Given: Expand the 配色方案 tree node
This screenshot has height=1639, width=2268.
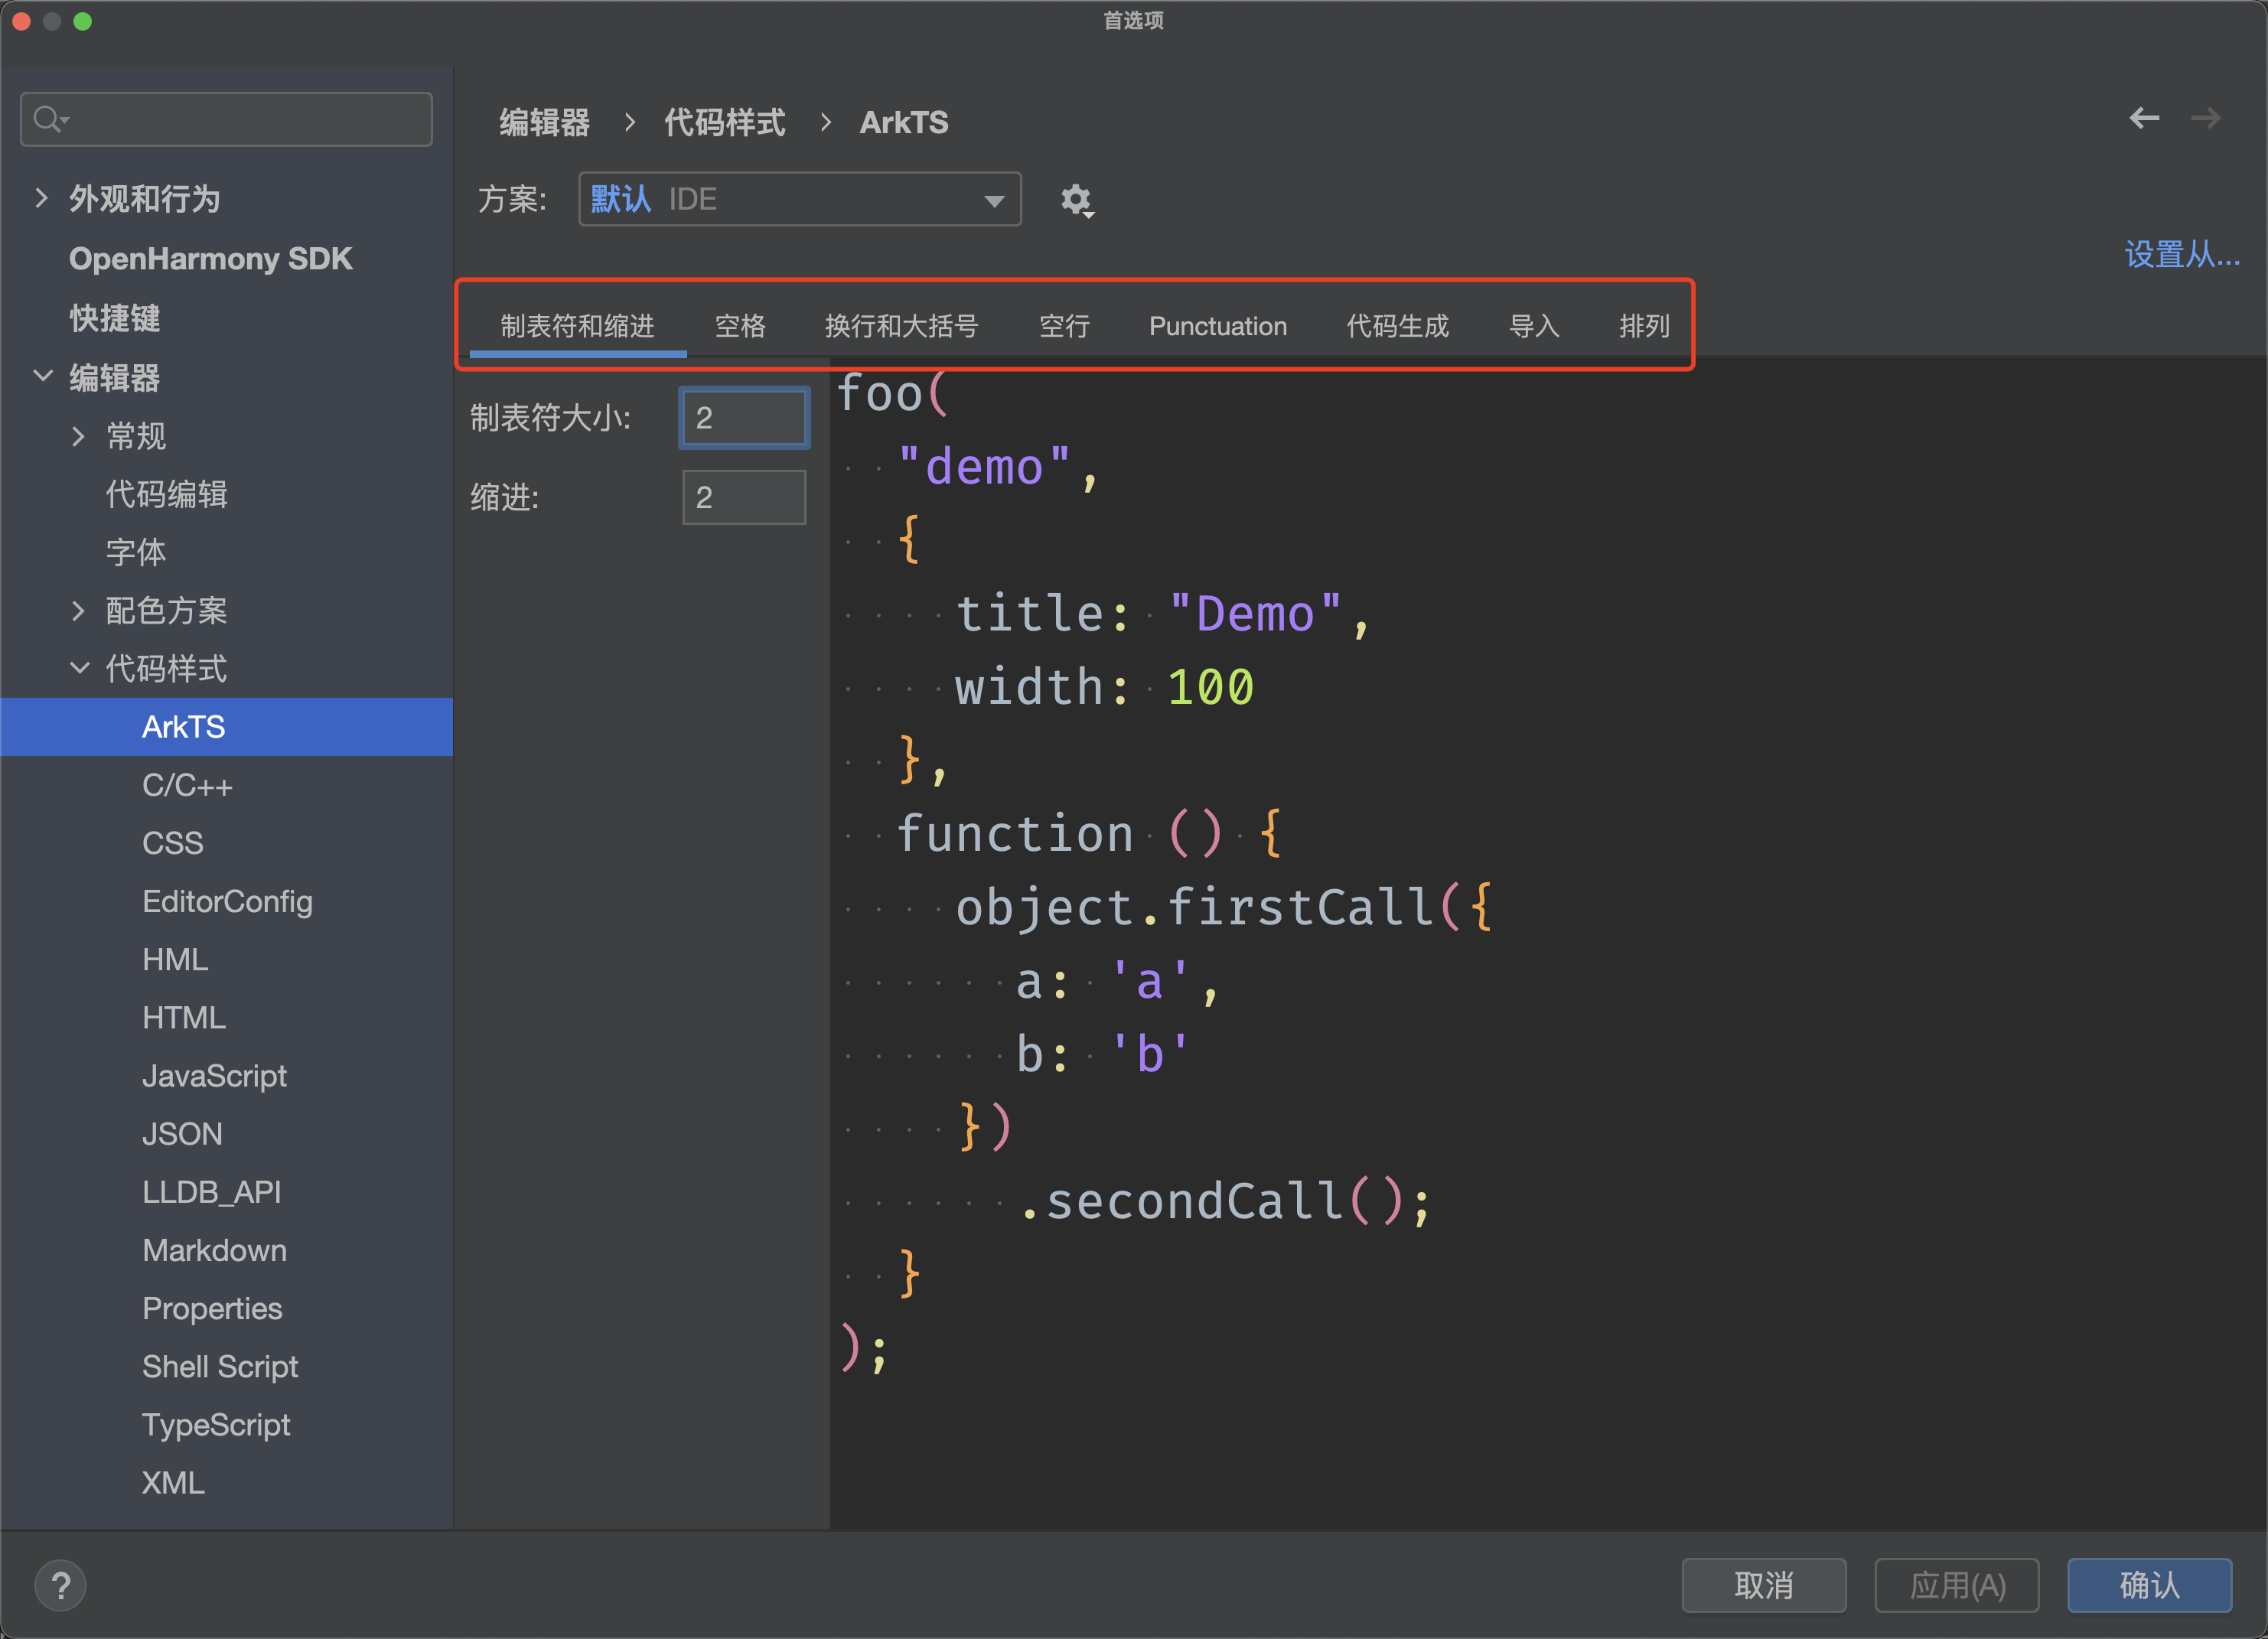Looking at the screenshot, I should [x=79, y=610].
